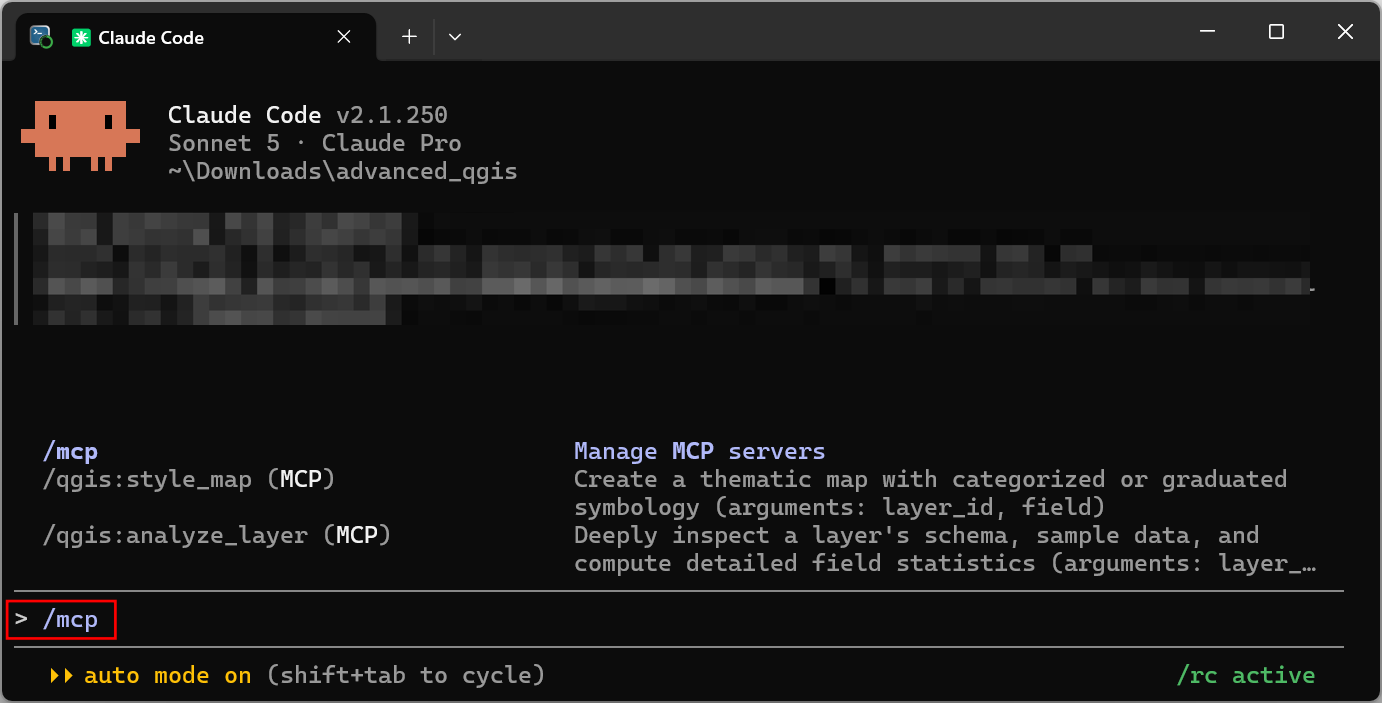Screen dimensions: 1382x703
Task: Click the 'auto mode on' status indicator
Action: pos(167,676)
